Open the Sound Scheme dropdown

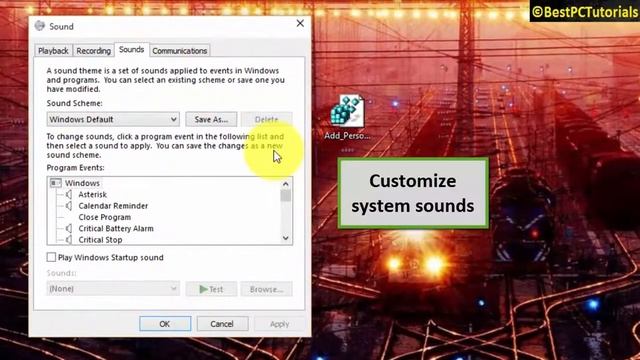(113, 119)
